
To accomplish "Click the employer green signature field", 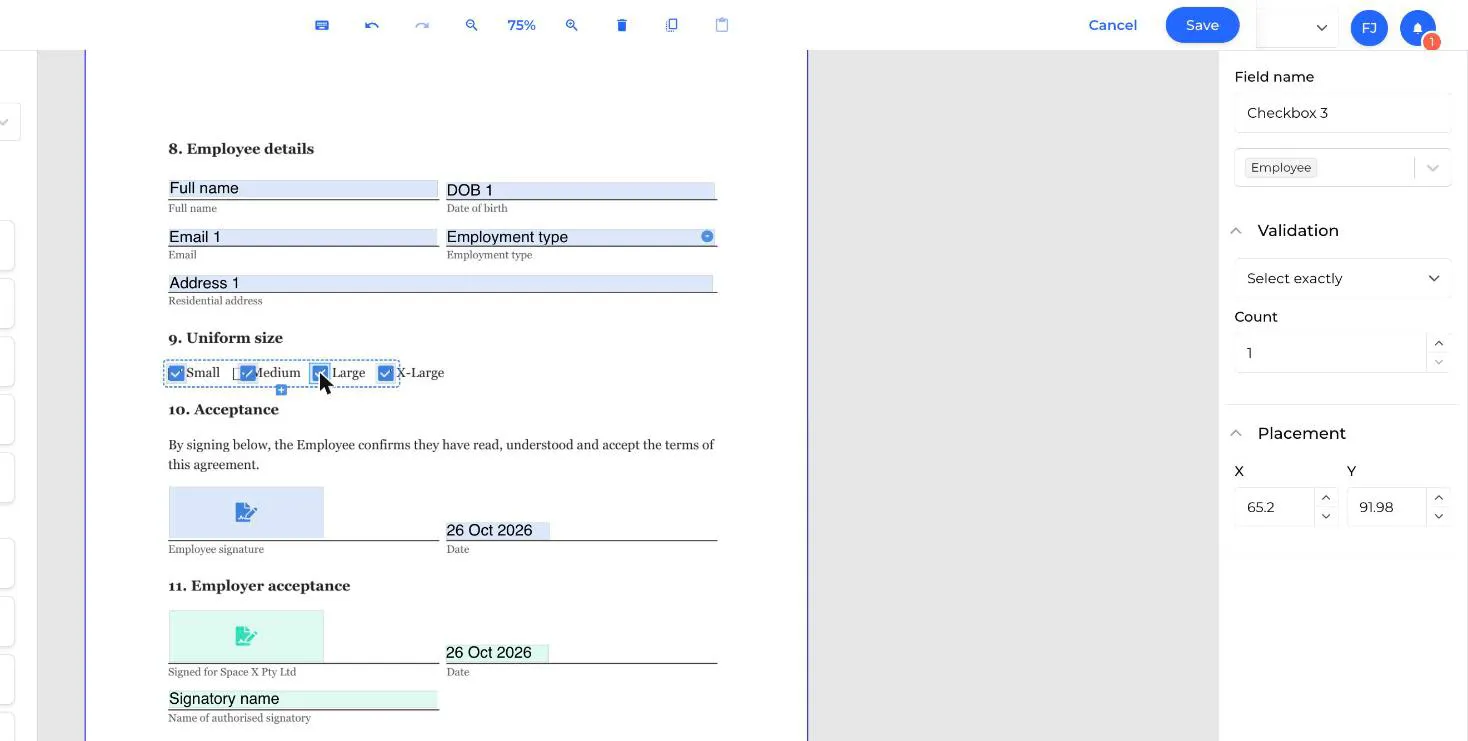I will (x=246, y=636).
